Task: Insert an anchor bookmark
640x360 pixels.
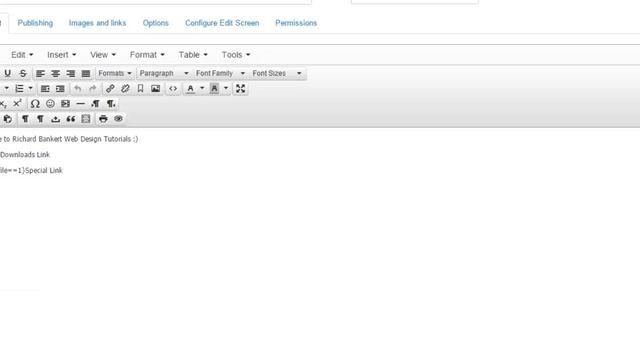Action: coord(140,89)
